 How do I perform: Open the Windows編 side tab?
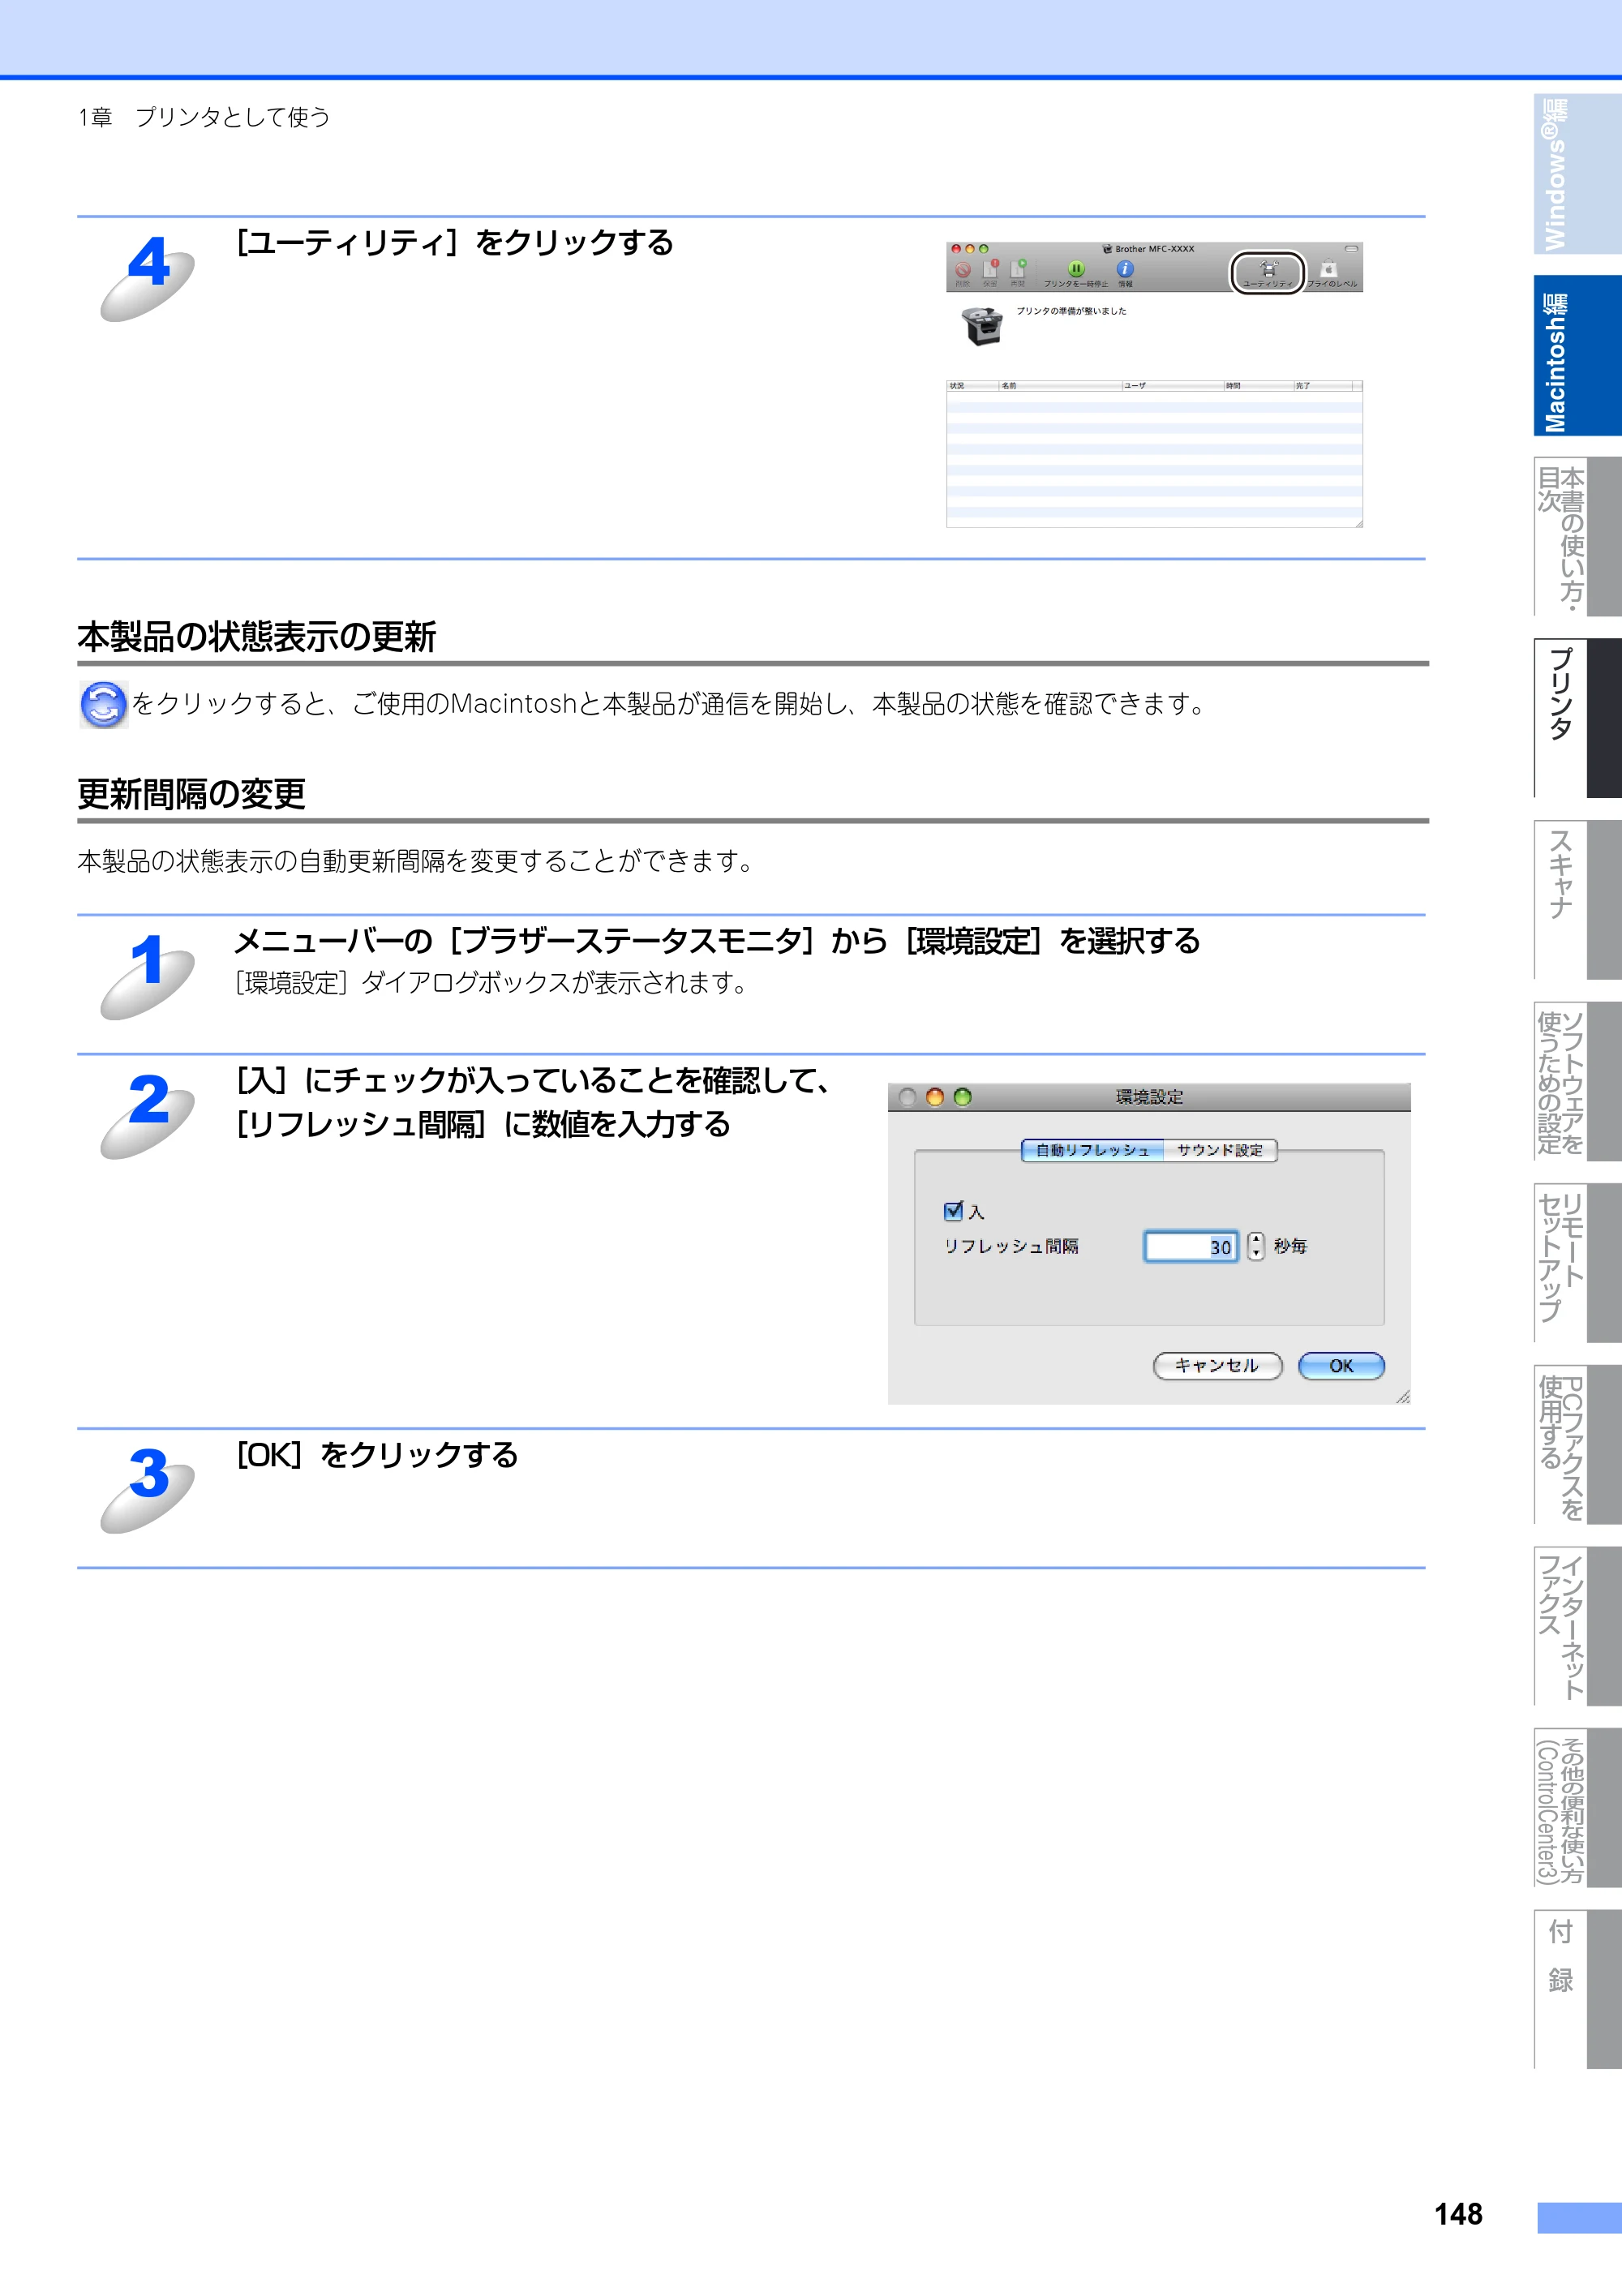[x=1577, y=174]
